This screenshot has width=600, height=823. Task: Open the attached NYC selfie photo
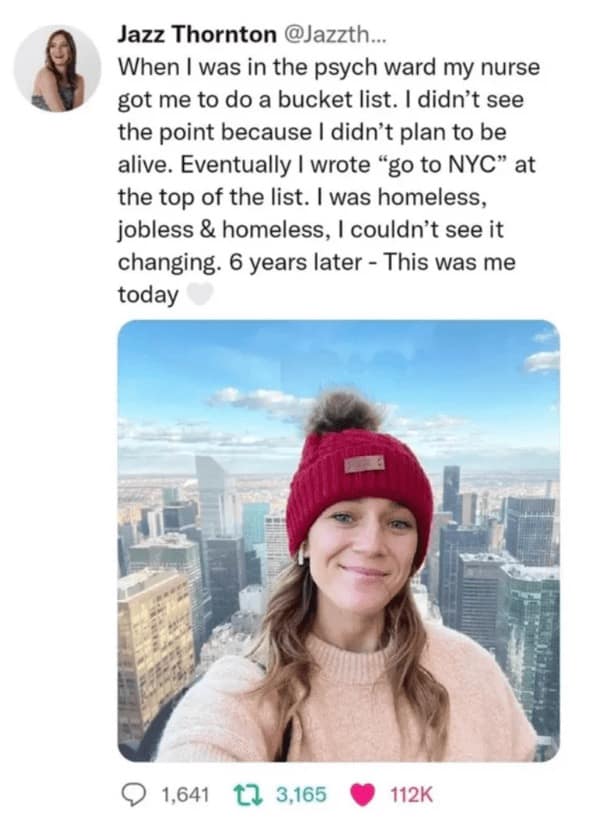tap(338, 540)
